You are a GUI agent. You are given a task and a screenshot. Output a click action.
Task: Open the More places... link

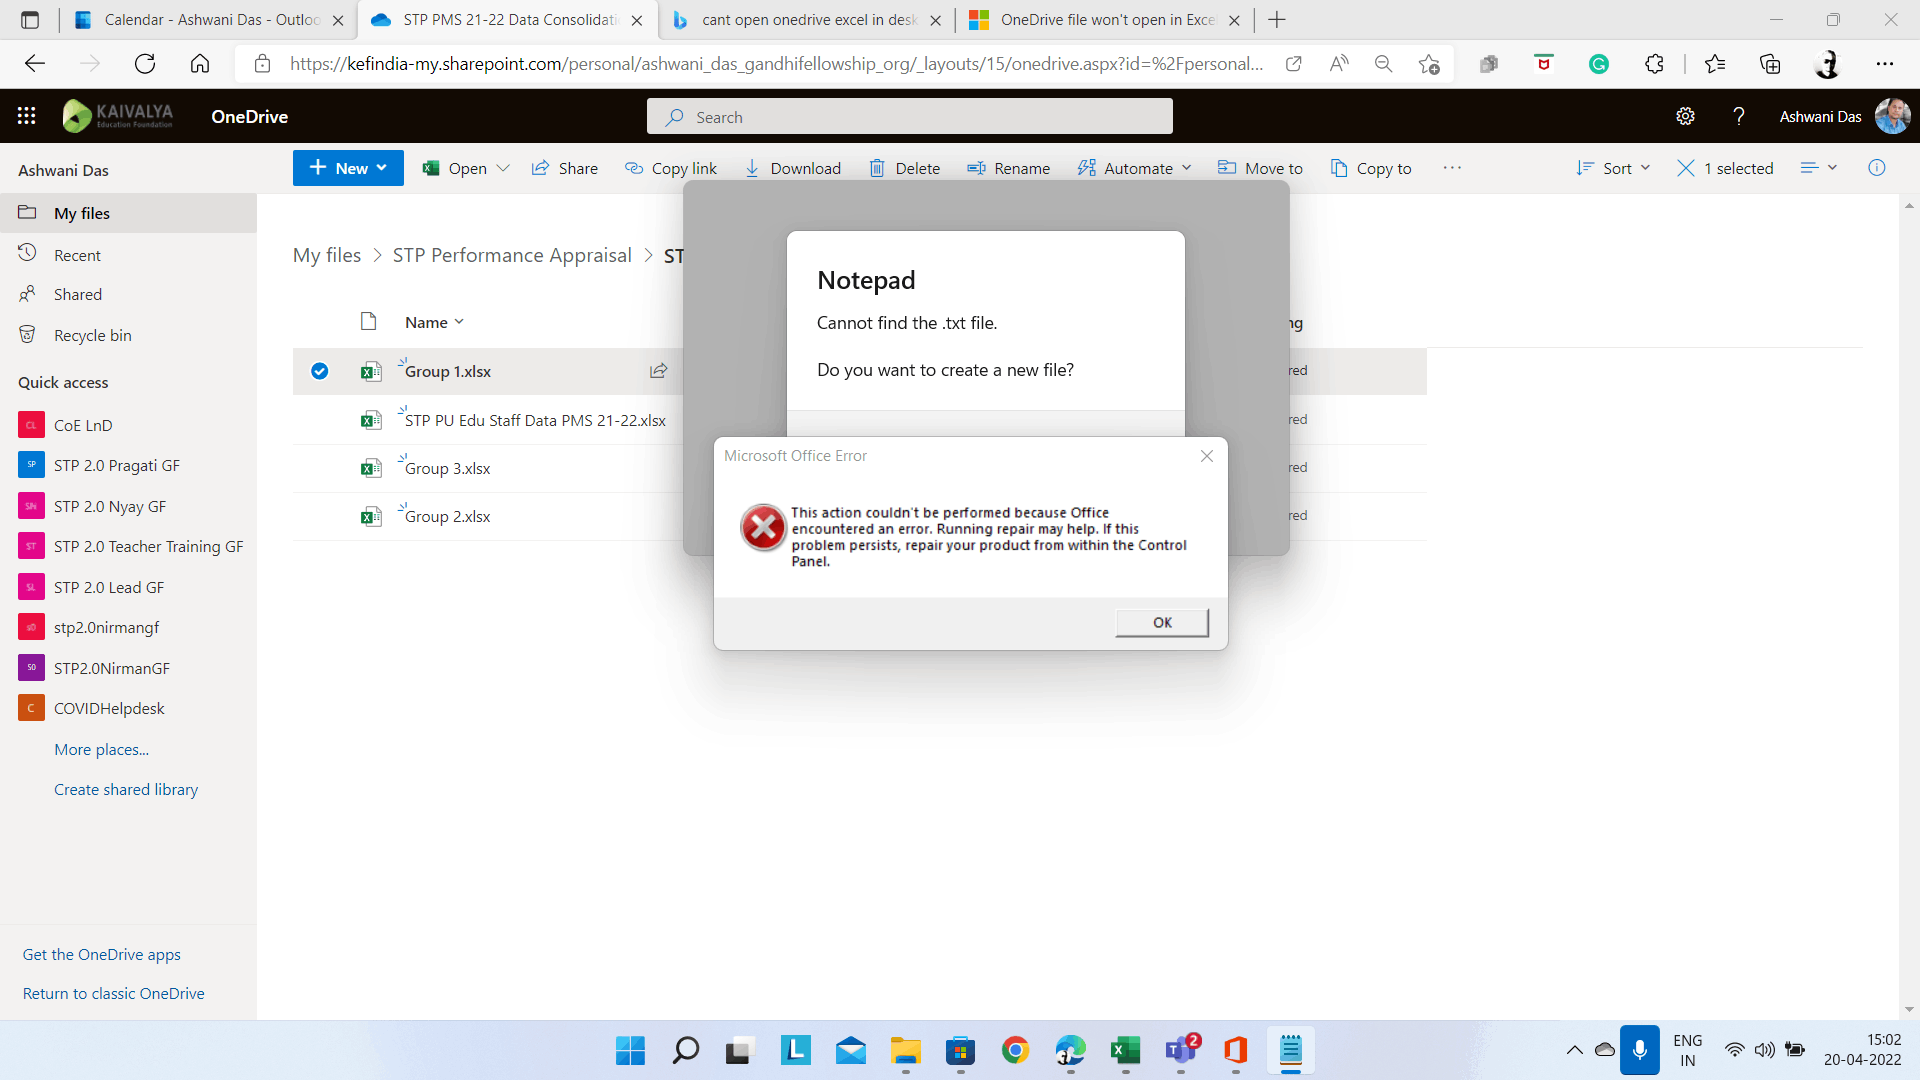101,749
